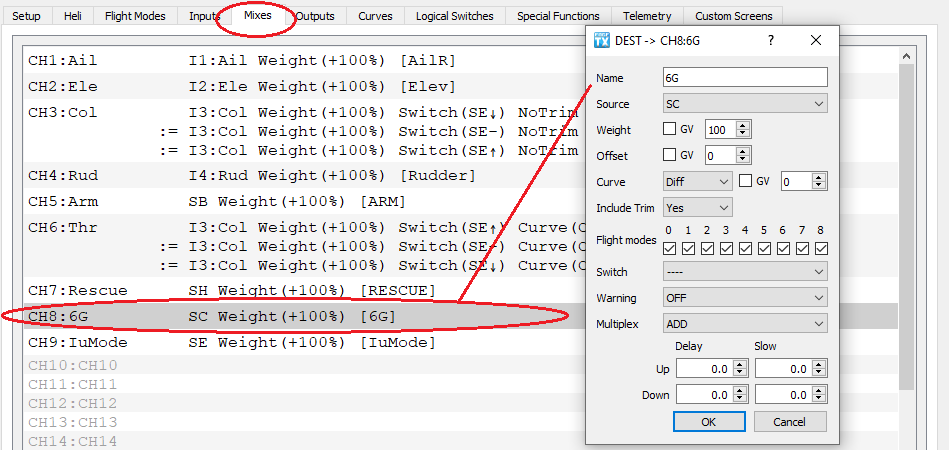Toggle flight mode 8 checkbox
Screen dimensions: 949x450
(821, 248)
